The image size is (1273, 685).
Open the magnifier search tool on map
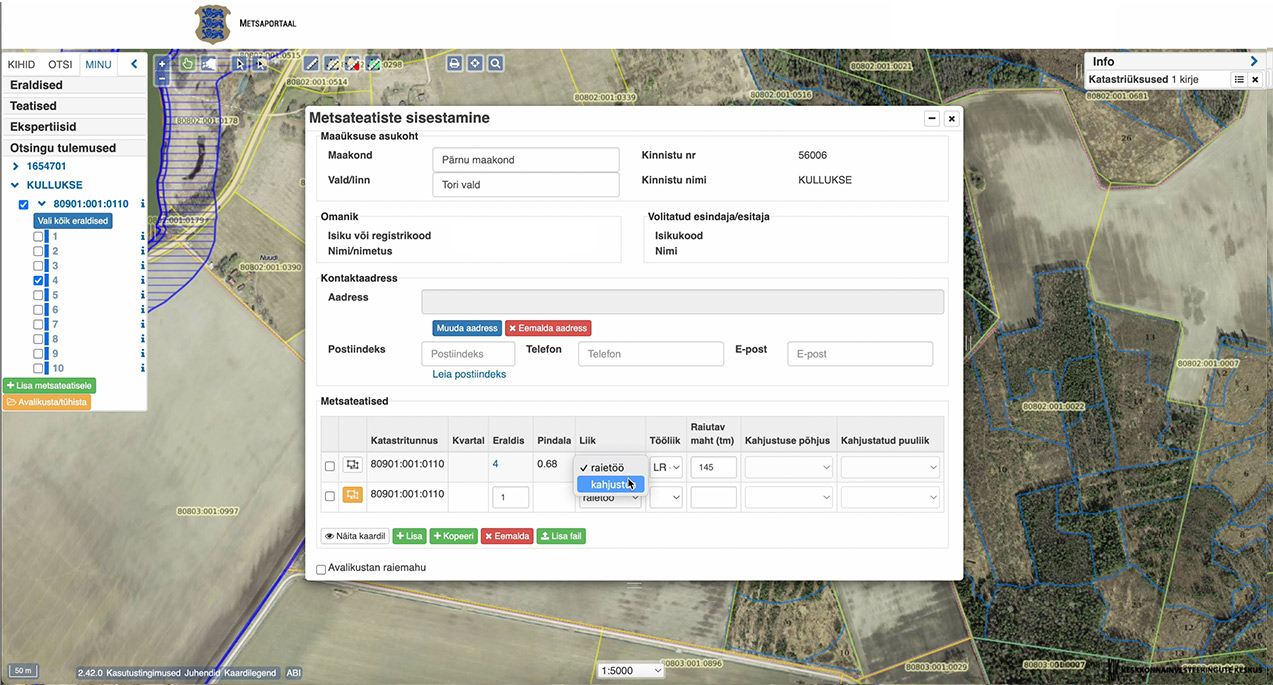tap(495, 63)
